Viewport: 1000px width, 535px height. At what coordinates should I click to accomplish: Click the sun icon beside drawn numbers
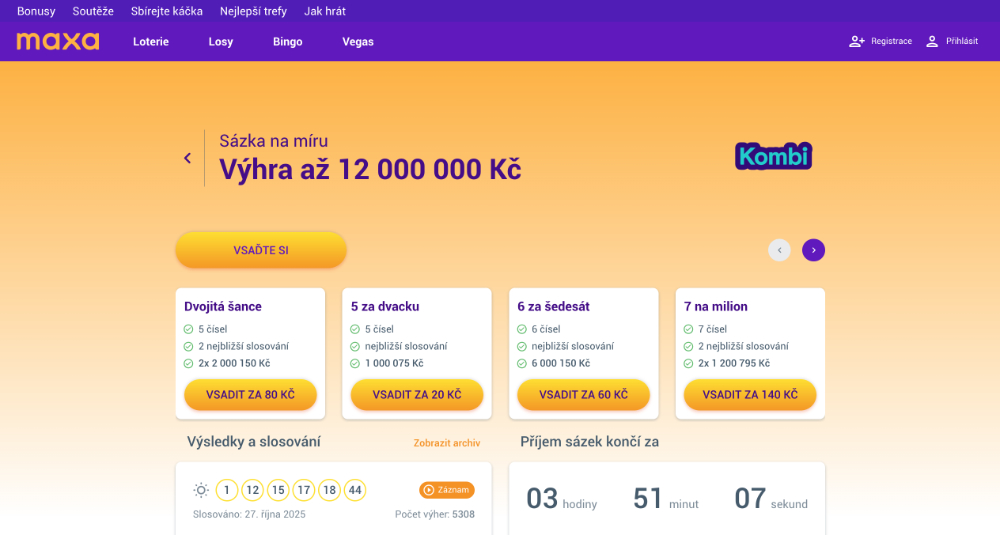(201, 490)
